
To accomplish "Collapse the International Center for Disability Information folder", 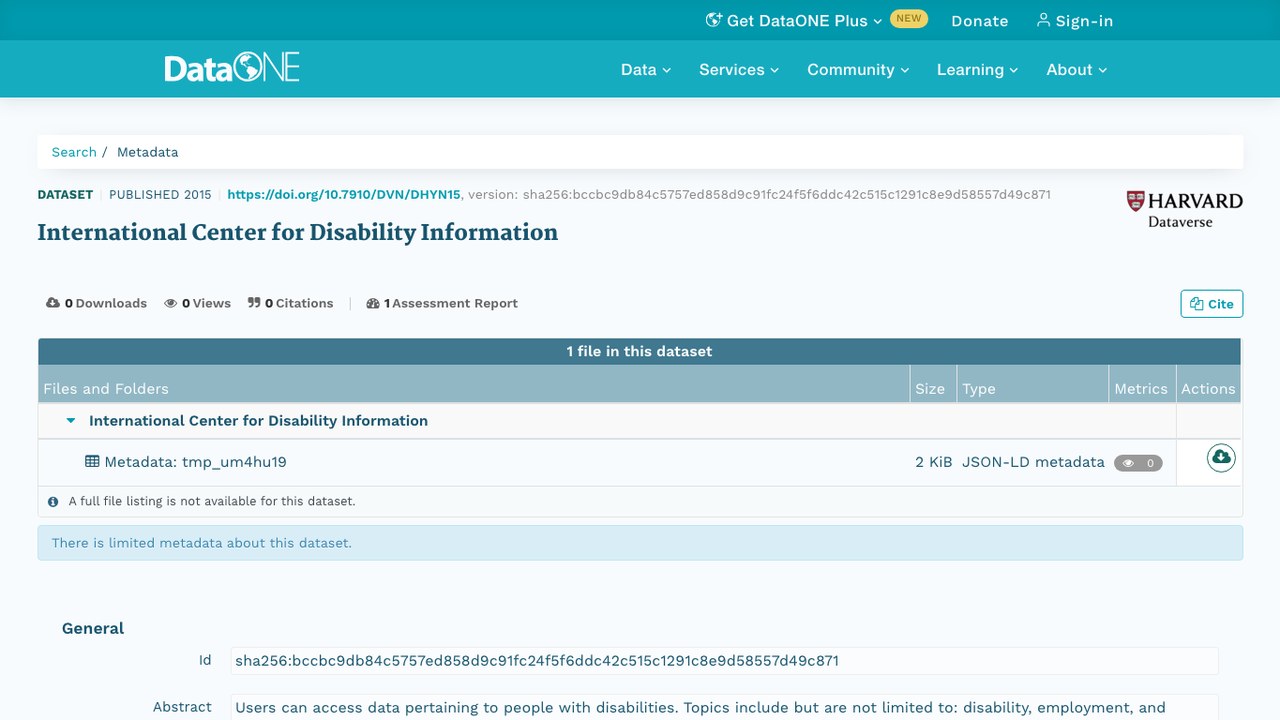I will tap(71, 421).
